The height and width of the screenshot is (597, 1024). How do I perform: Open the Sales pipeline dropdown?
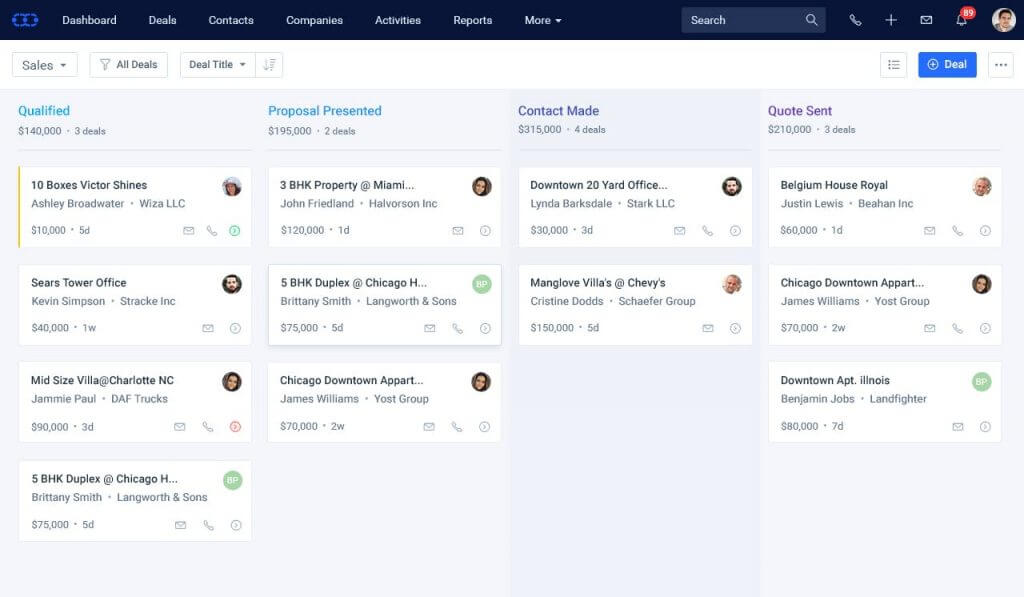point(45,65)
